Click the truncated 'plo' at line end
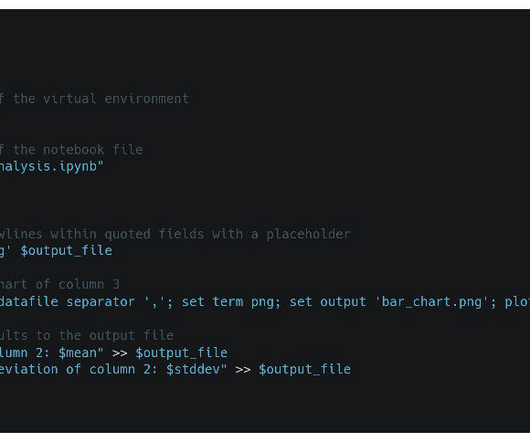The height and width of the screenshot is (442, 530). click(517, 301)
